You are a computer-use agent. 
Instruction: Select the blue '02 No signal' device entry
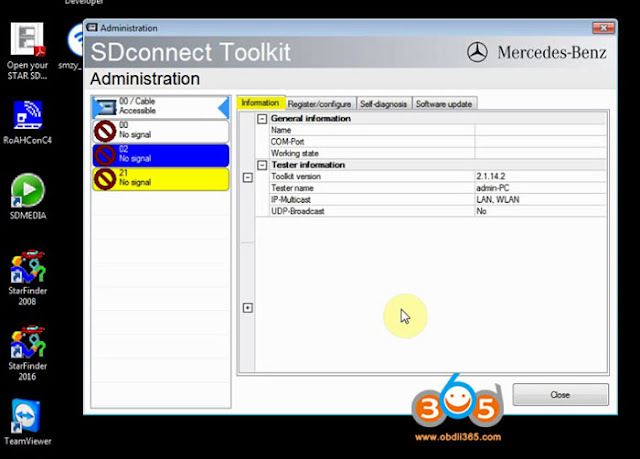click(x=160, y=155)
